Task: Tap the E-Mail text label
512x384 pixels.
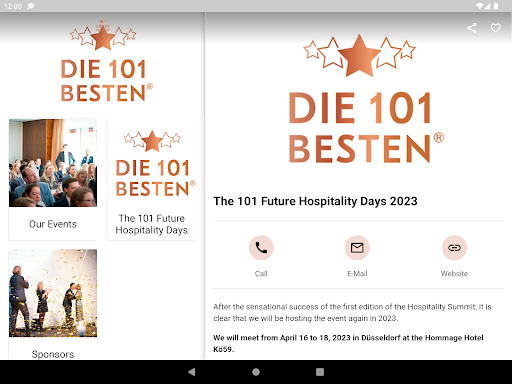Action: 357,274
